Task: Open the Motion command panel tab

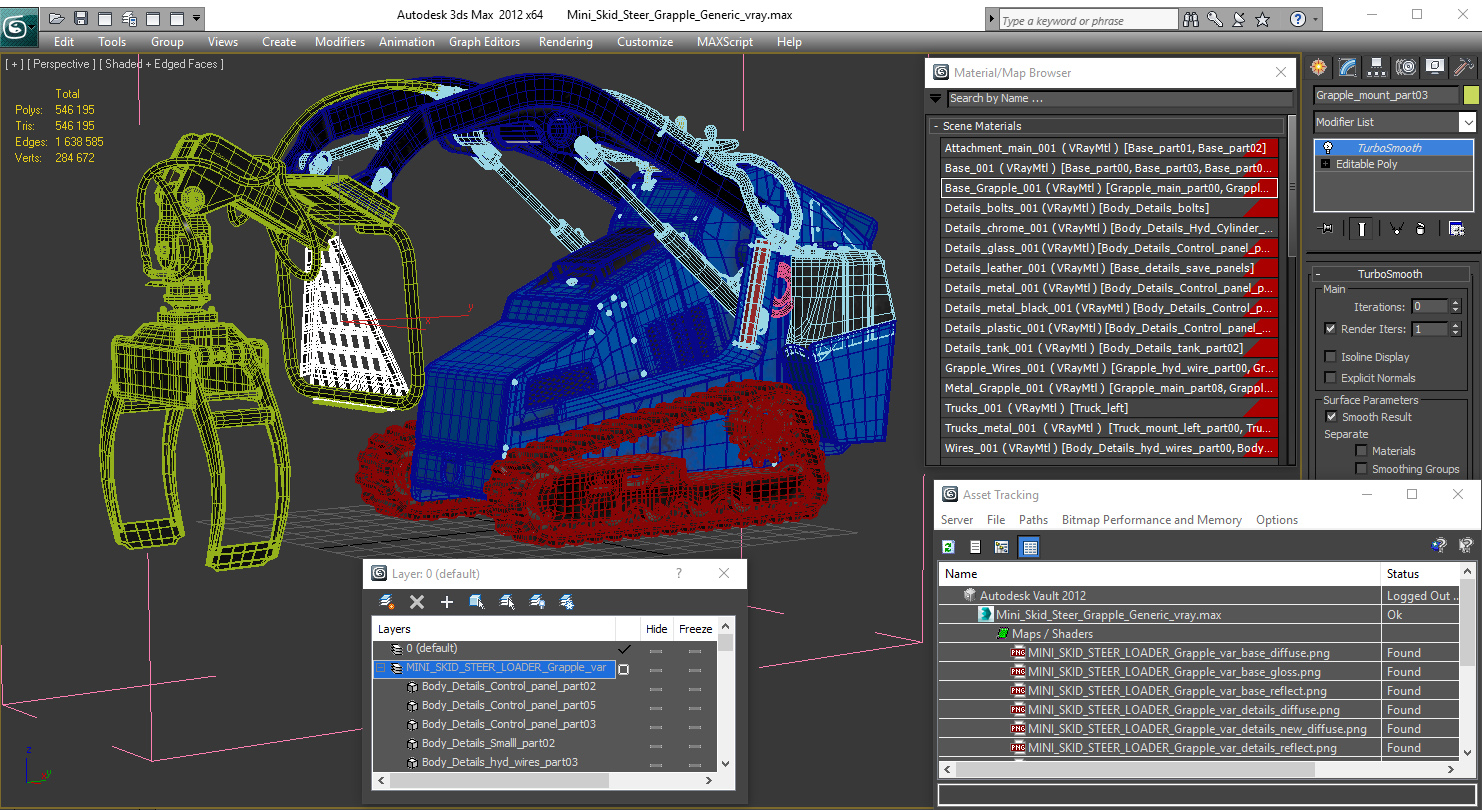Action: tap(1406, 67)
